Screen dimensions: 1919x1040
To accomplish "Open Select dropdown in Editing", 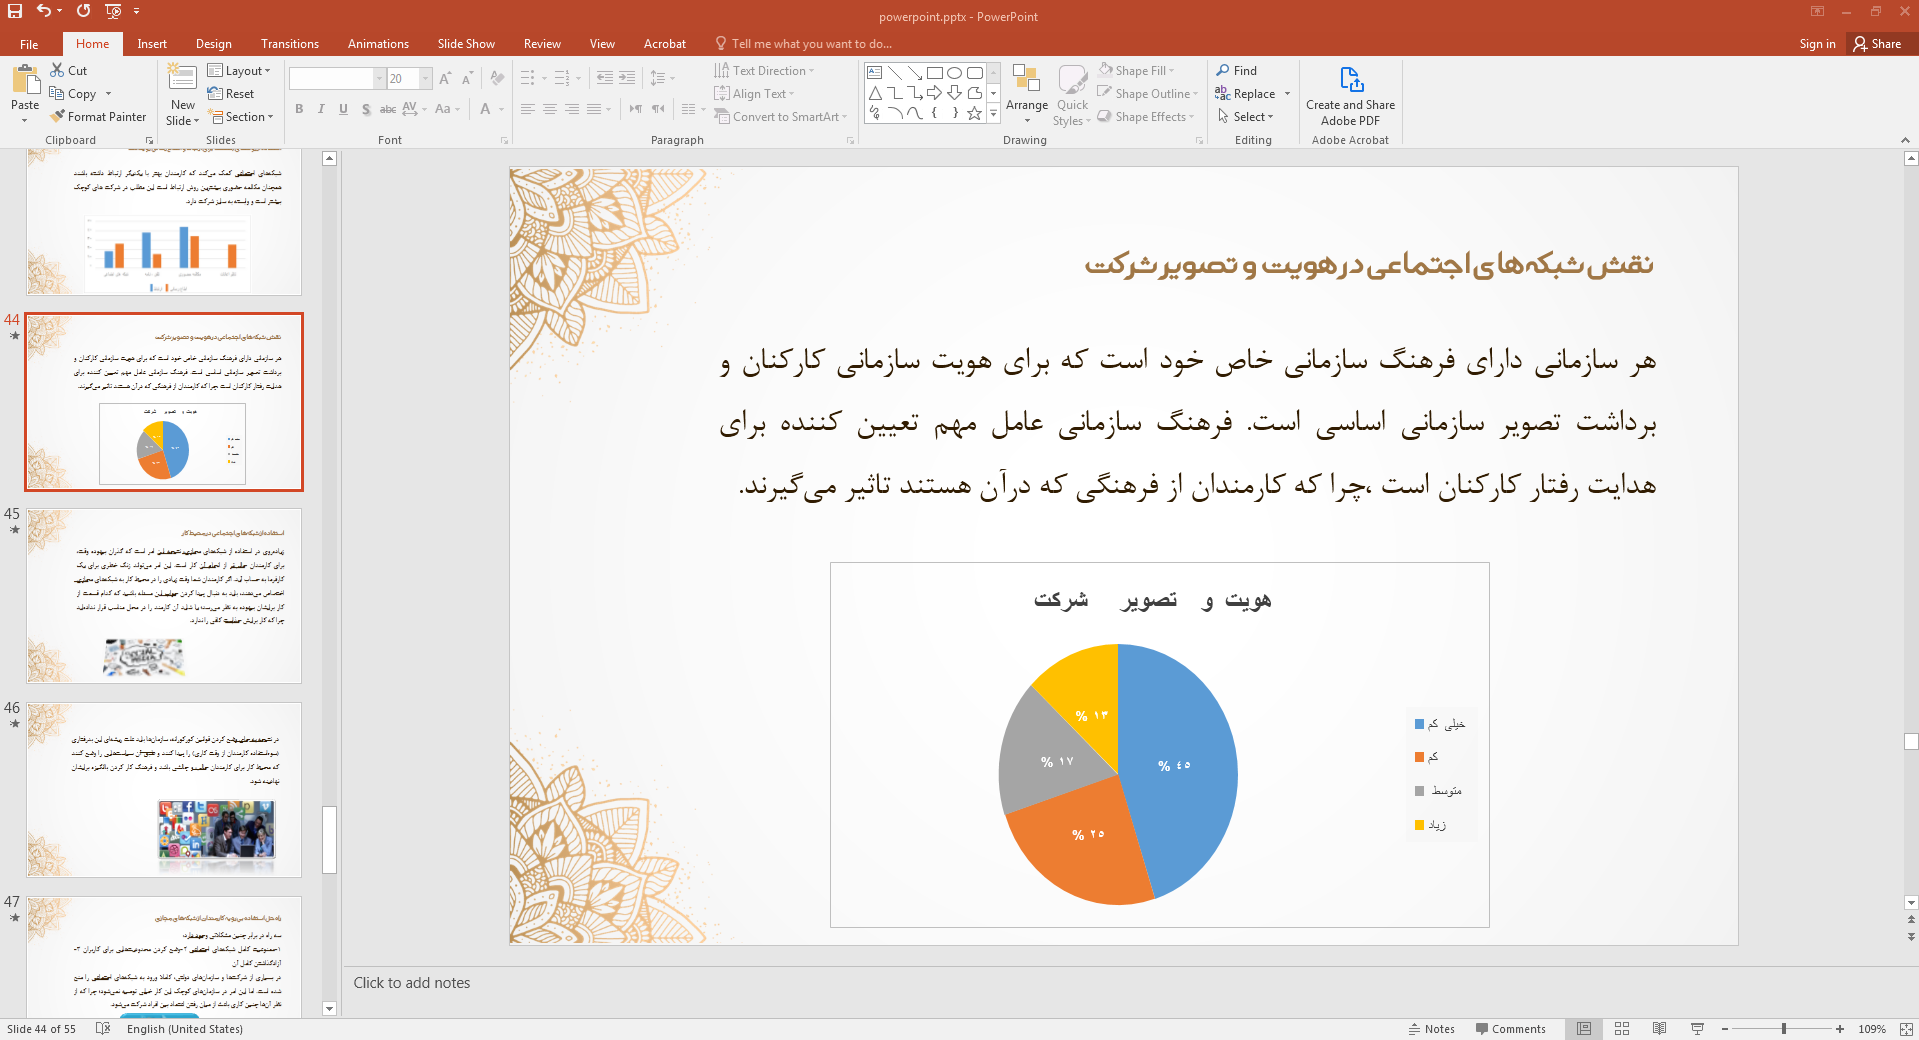I will 1246,117.
